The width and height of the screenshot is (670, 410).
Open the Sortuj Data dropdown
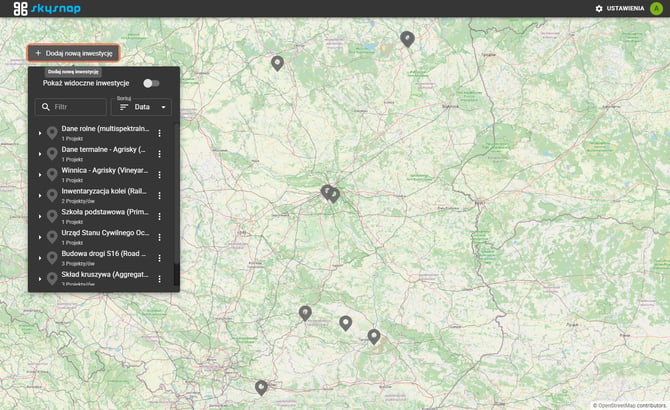pyautogui.click(x=141, y=107)
